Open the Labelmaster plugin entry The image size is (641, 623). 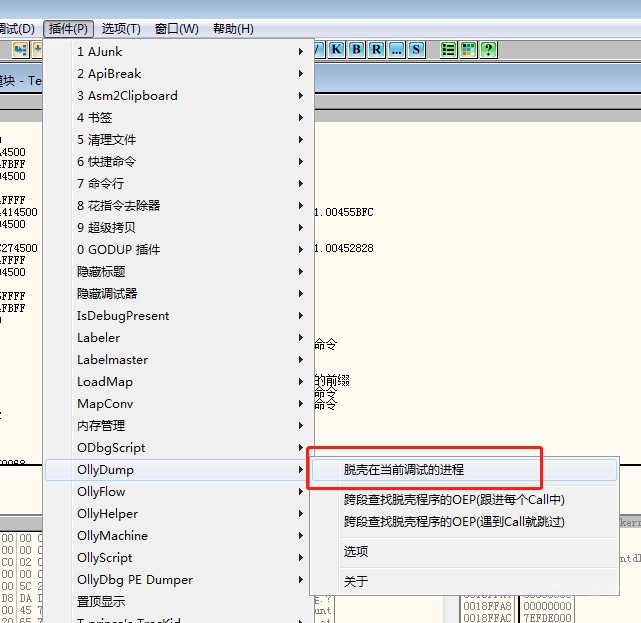(179, 360)
